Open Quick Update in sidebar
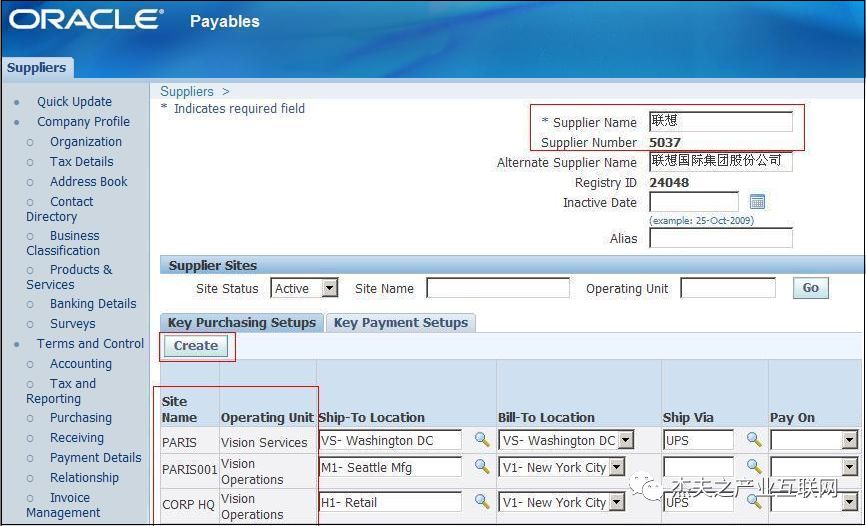 (x=74, y=102)
